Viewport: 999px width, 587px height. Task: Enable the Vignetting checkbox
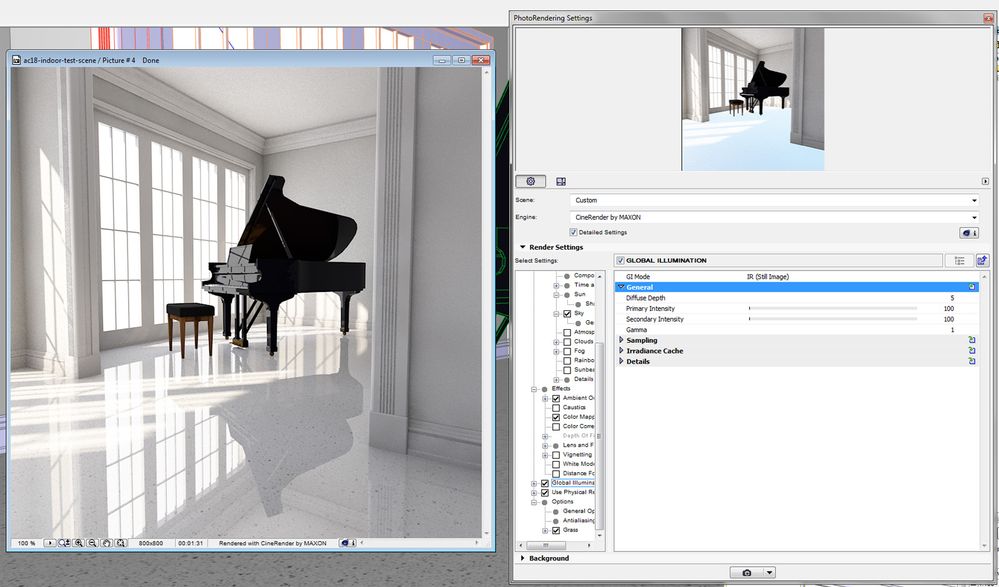556,455
